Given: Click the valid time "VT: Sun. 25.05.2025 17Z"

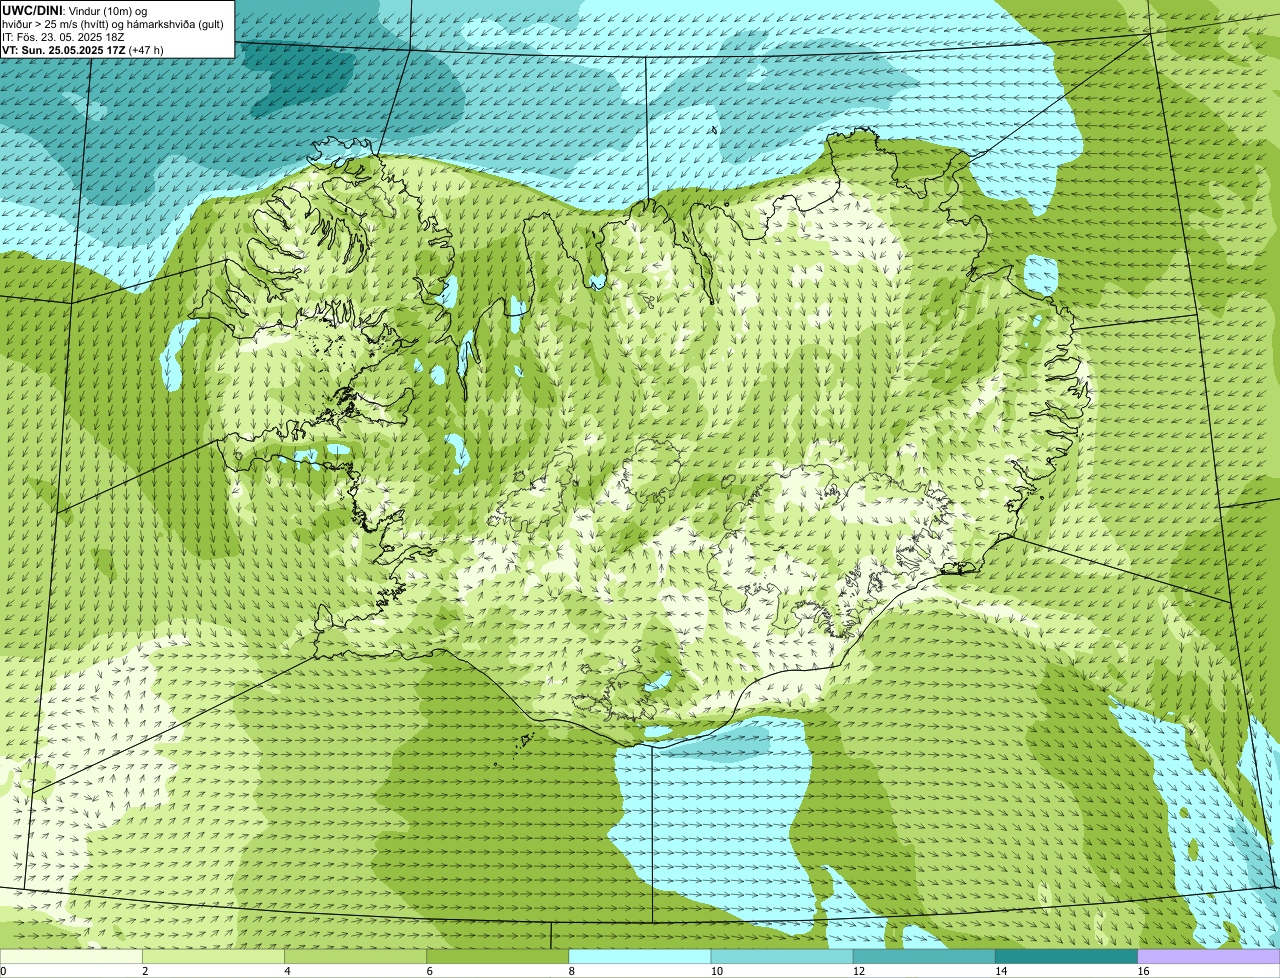Looking at the screenshot, I should 63,49.
